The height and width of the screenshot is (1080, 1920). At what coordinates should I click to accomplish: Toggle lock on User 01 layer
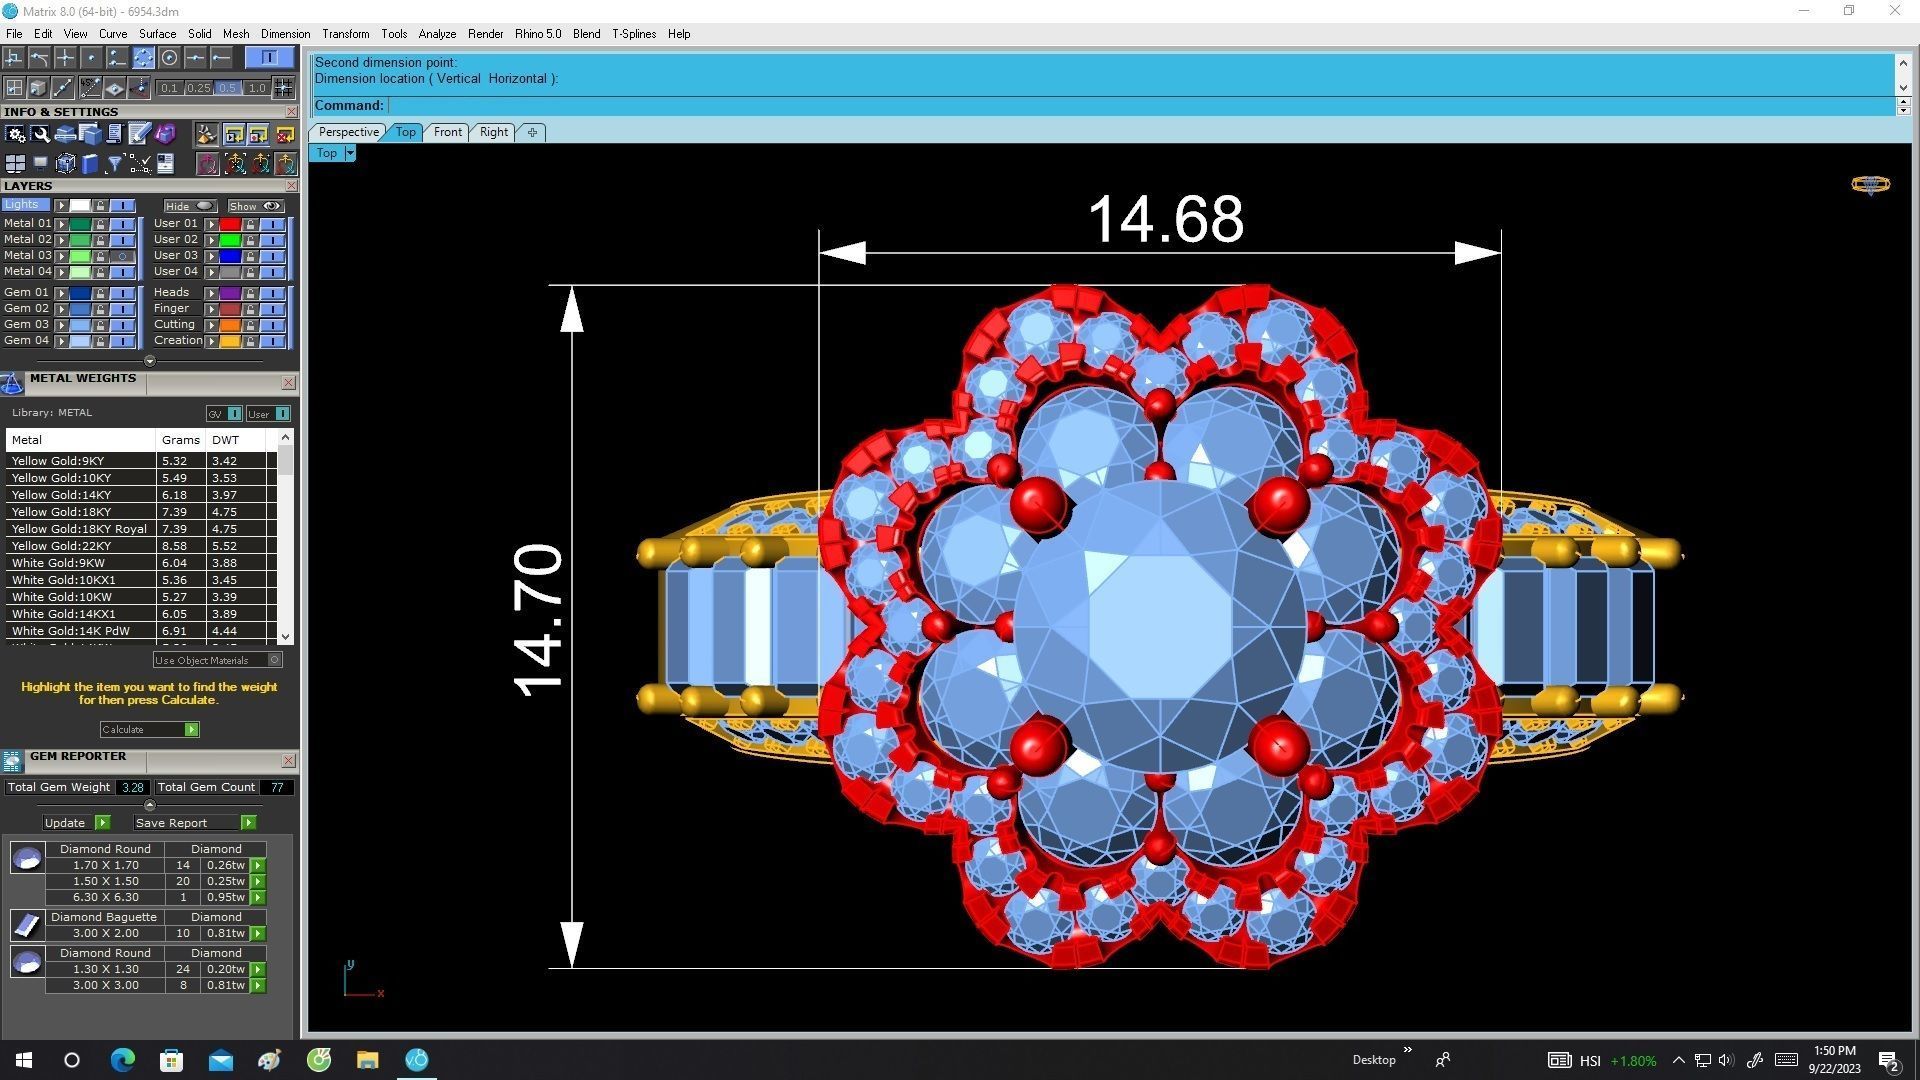pos(250,224)
